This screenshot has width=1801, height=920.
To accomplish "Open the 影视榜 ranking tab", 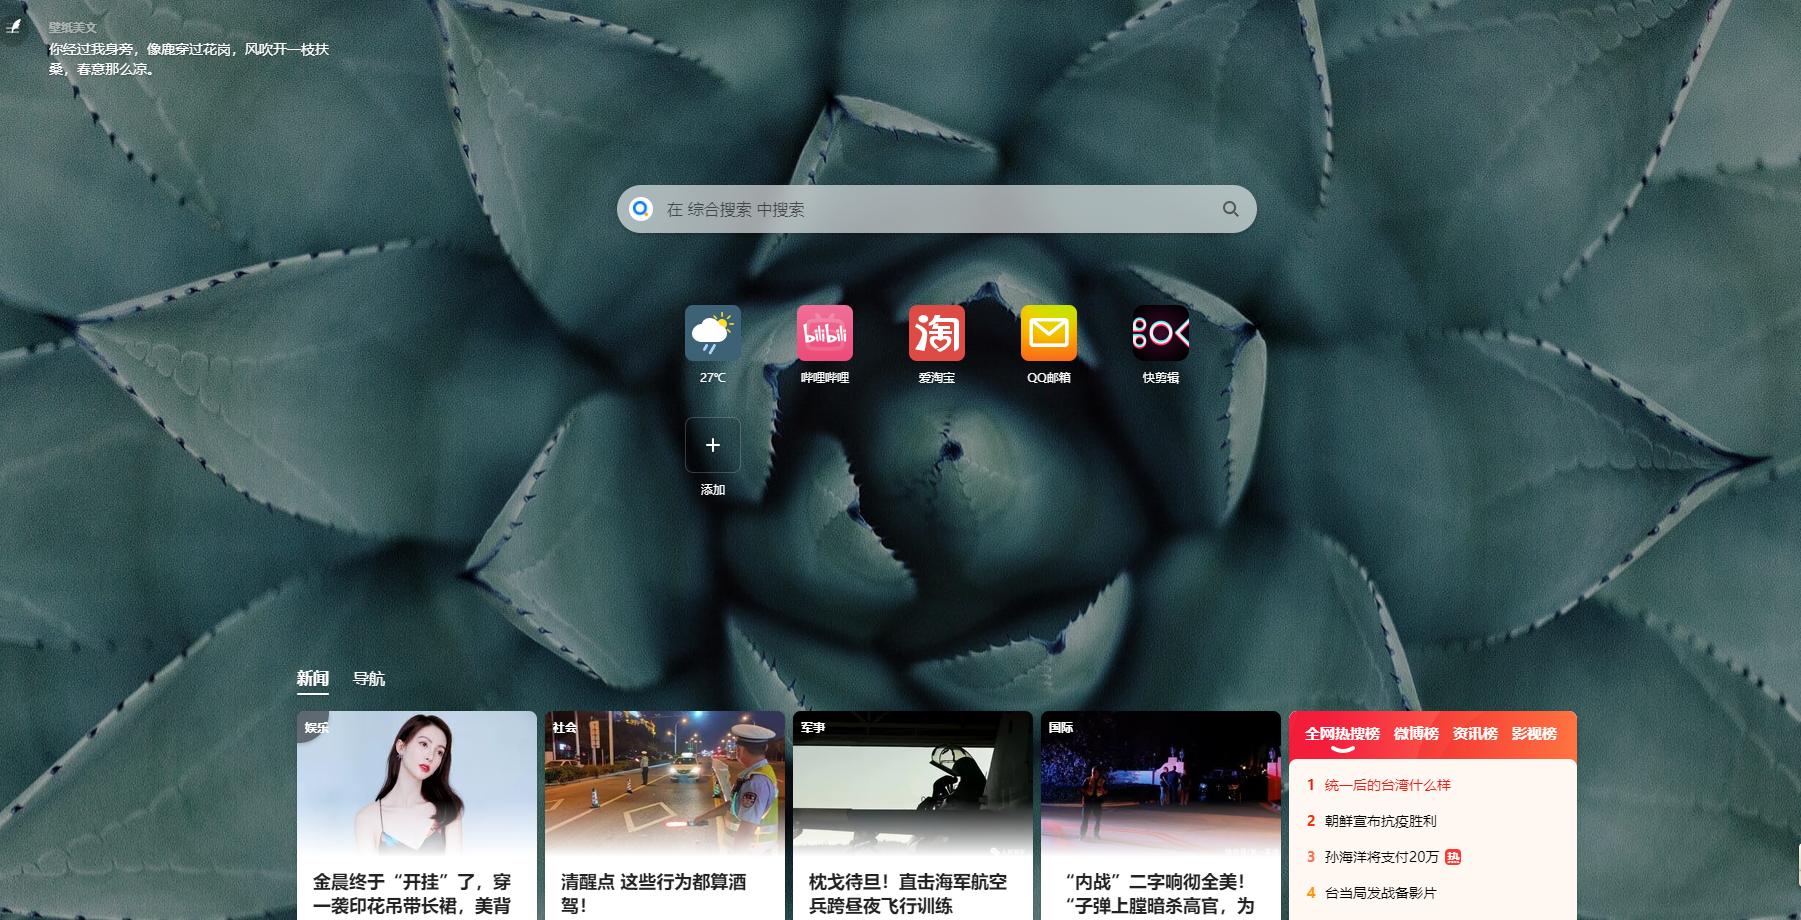I will click(x=1534, y=734).
